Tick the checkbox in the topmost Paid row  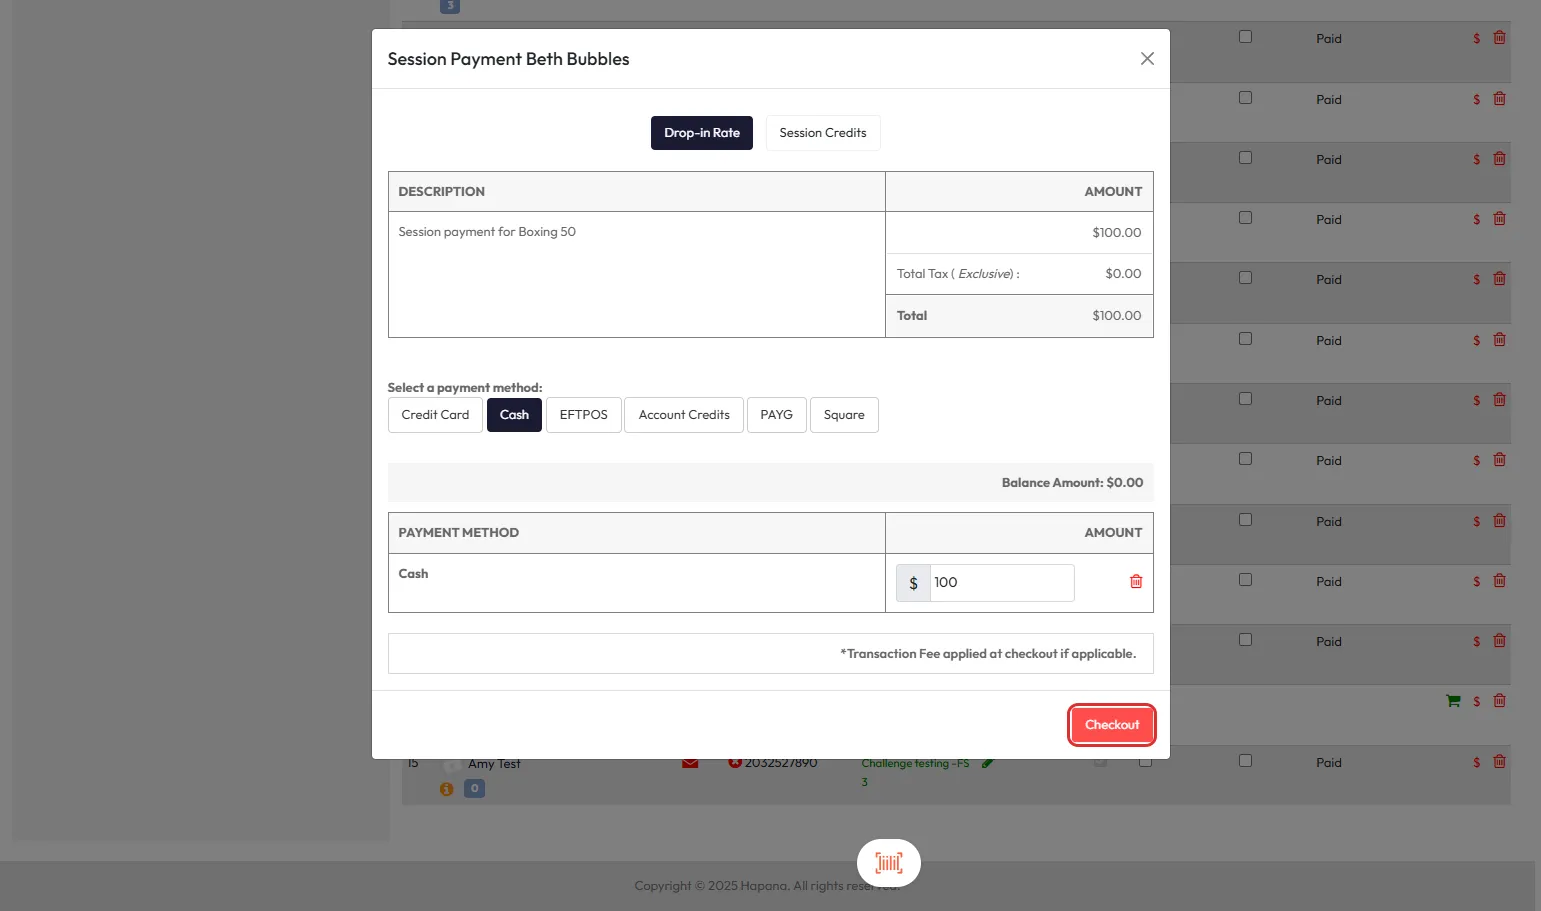pos(1245,37)
